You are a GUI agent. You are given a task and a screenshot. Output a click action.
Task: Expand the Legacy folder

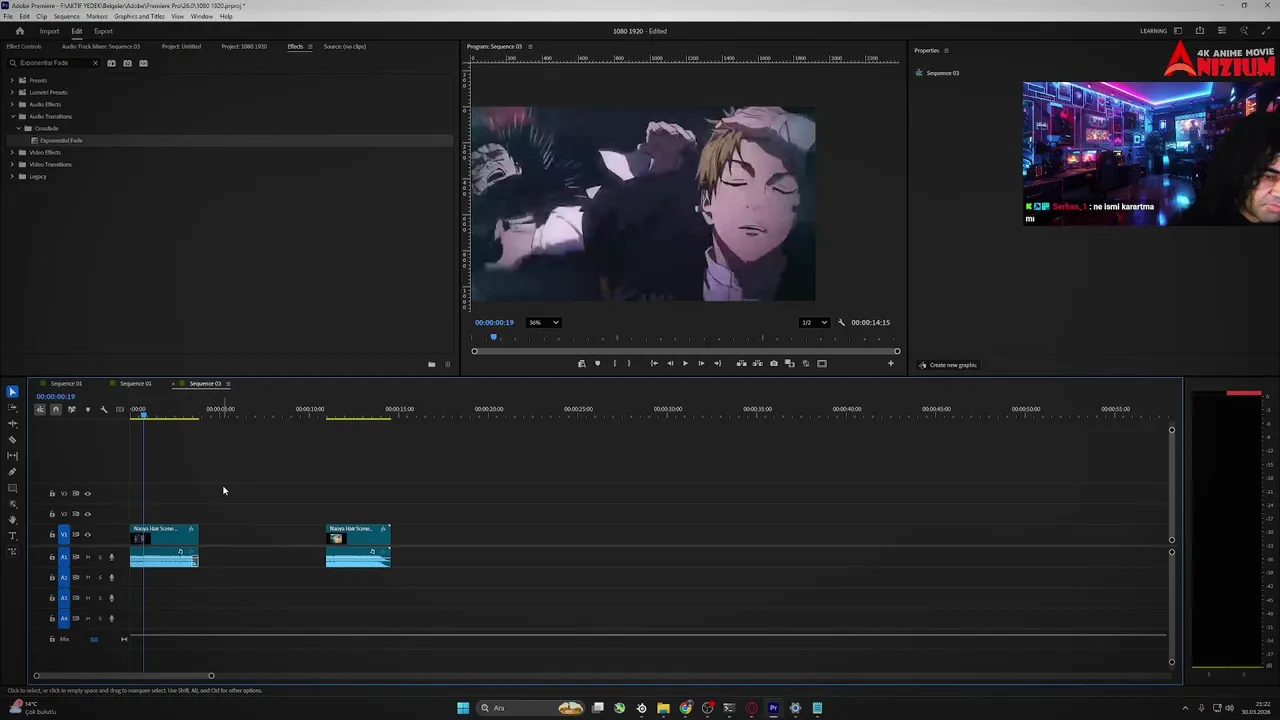point(11,176)
